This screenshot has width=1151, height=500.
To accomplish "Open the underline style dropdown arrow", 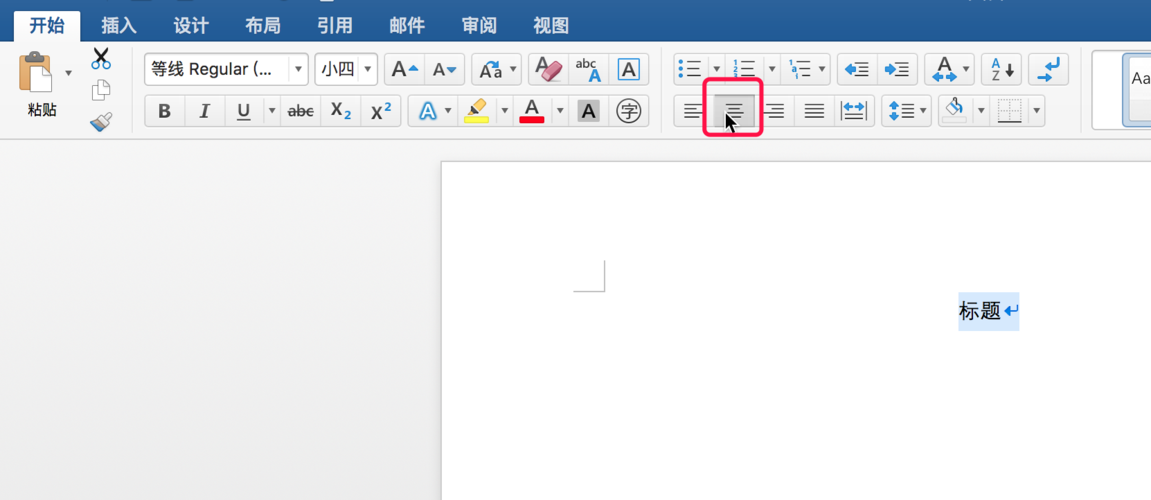I will click(x=272, y=112).
